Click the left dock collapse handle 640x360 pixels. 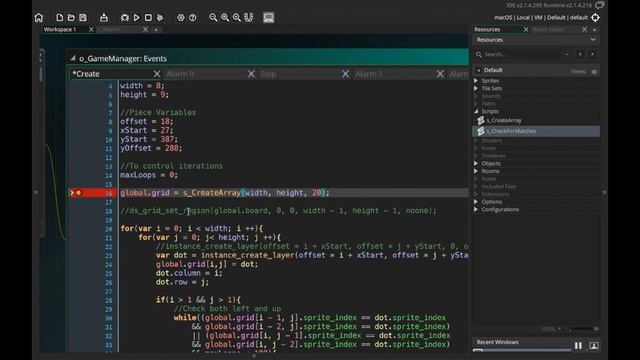pos(36,192)
